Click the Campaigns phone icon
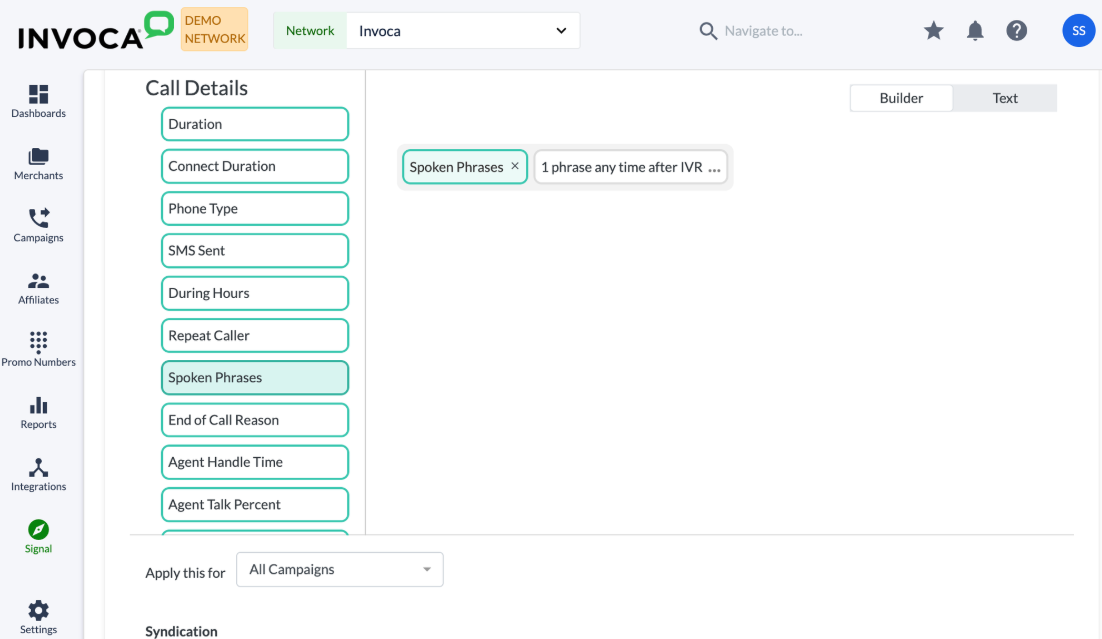 coord(38,222)
